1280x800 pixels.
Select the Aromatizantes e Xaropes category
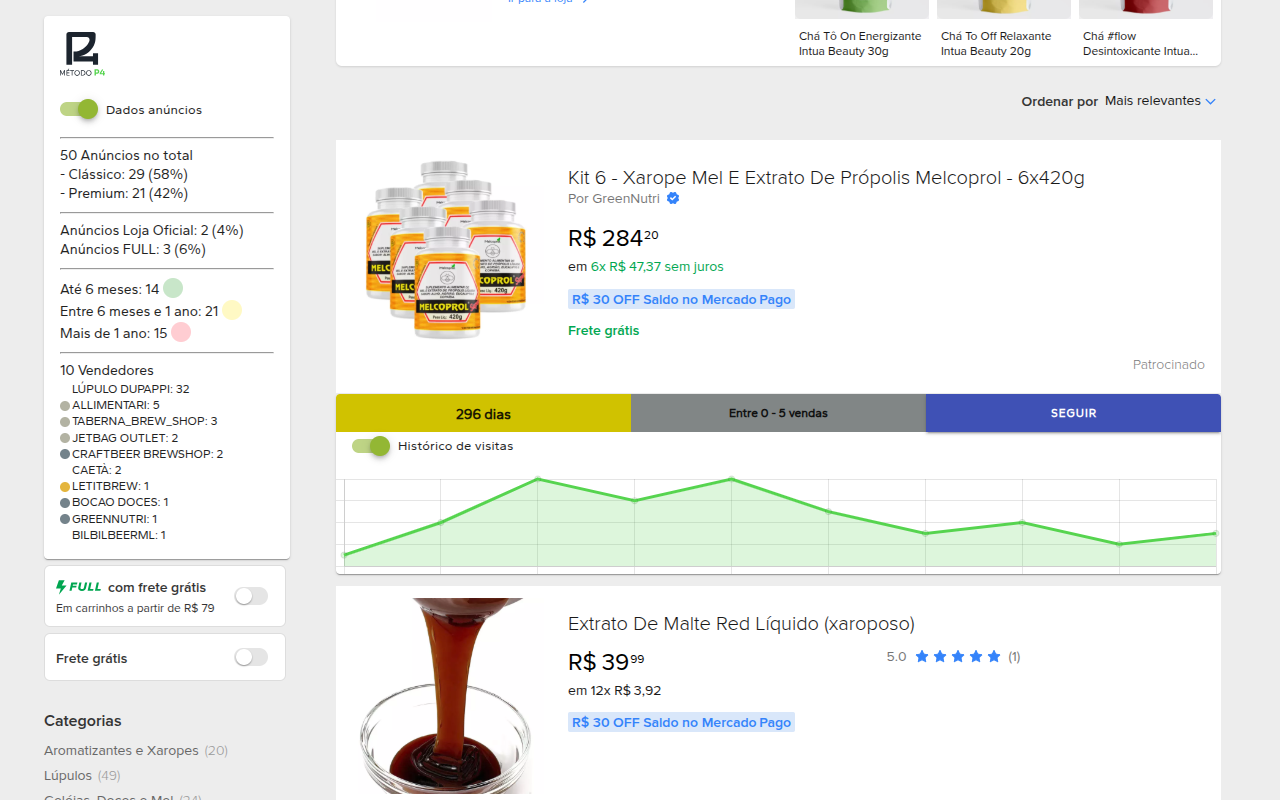tap(121, 750)
